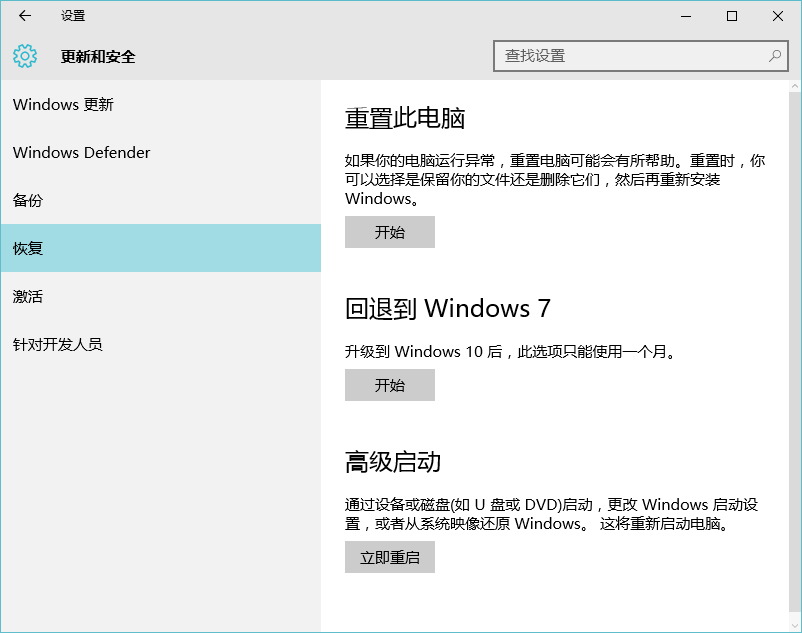The image size is (802, 633).
Task: Open Windows Defender section
Action: click(x=161, y=152)
